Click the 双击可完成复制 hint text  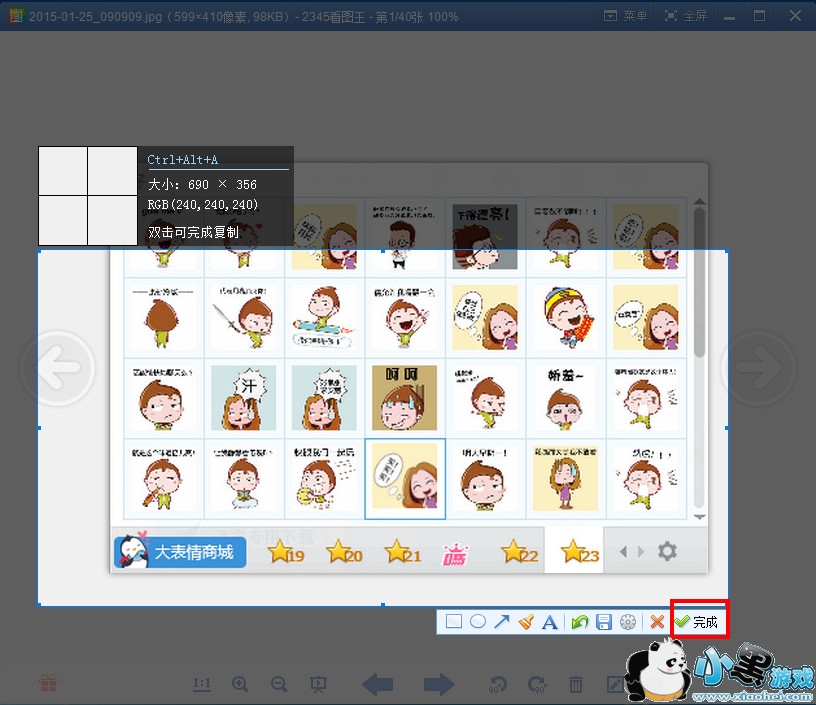point(193,232)
